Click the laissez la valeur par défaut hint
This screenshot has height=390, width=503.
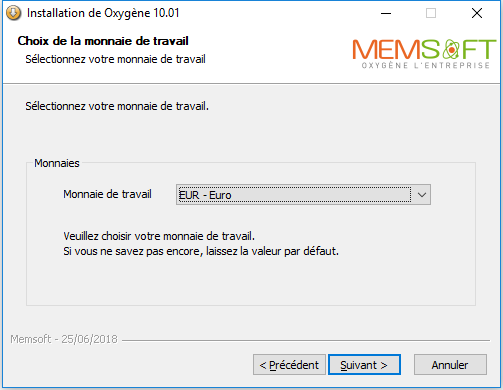(x=272, y=251)
